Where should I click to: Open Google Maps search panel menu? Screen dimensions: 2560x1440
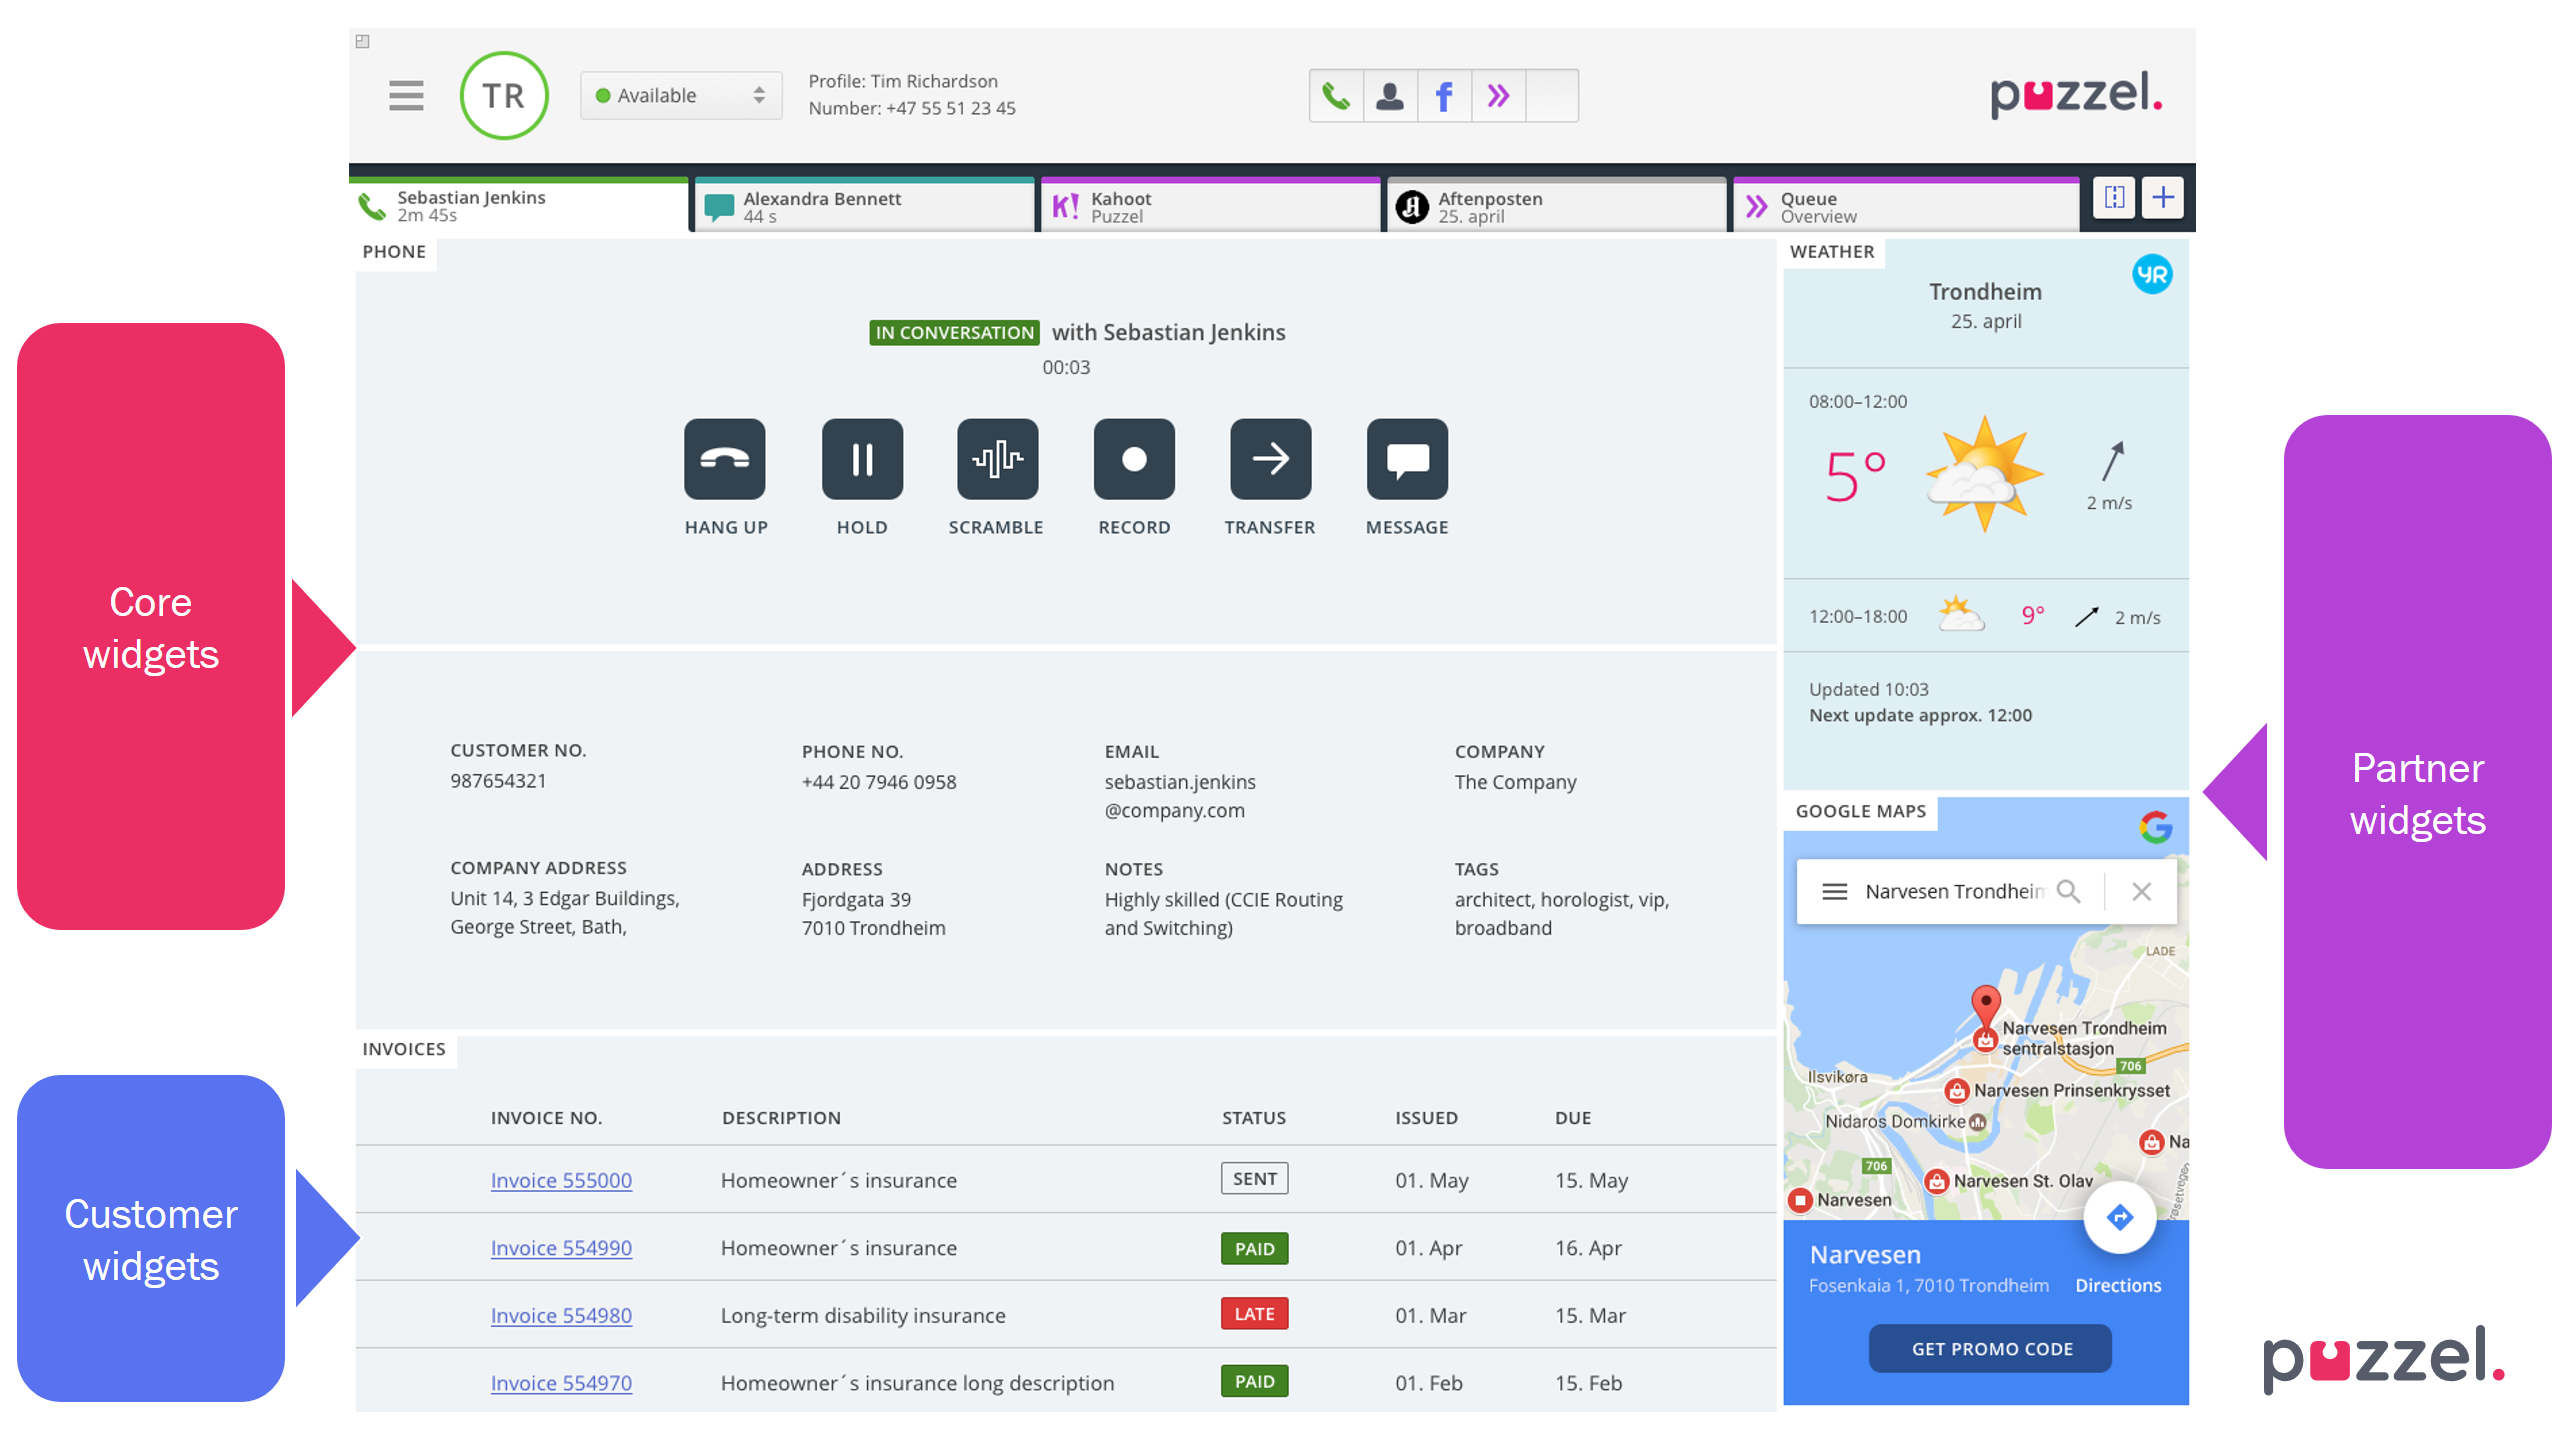(1834, 891)
